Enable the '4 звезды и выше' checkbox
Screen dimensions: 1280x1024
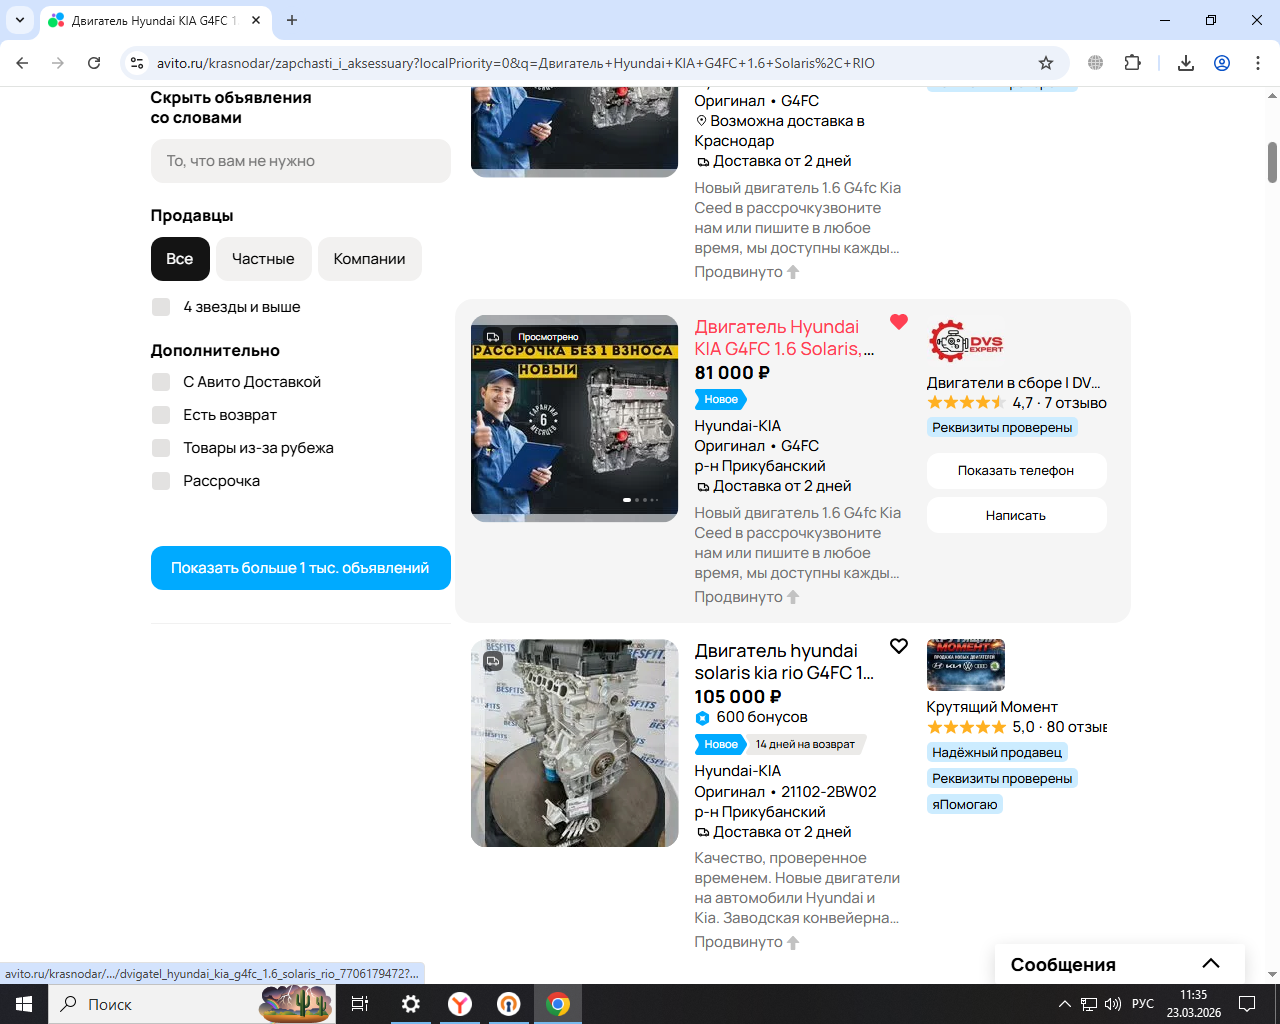click(161, 307)
